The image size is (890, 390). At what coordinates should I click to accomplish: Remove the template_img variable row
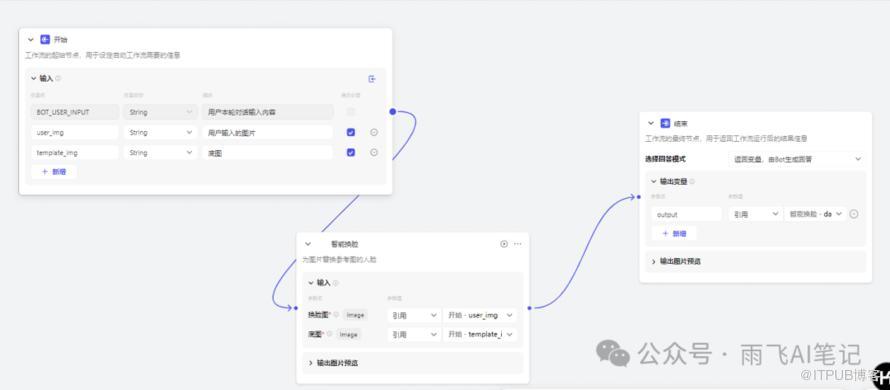click(374, 152)
